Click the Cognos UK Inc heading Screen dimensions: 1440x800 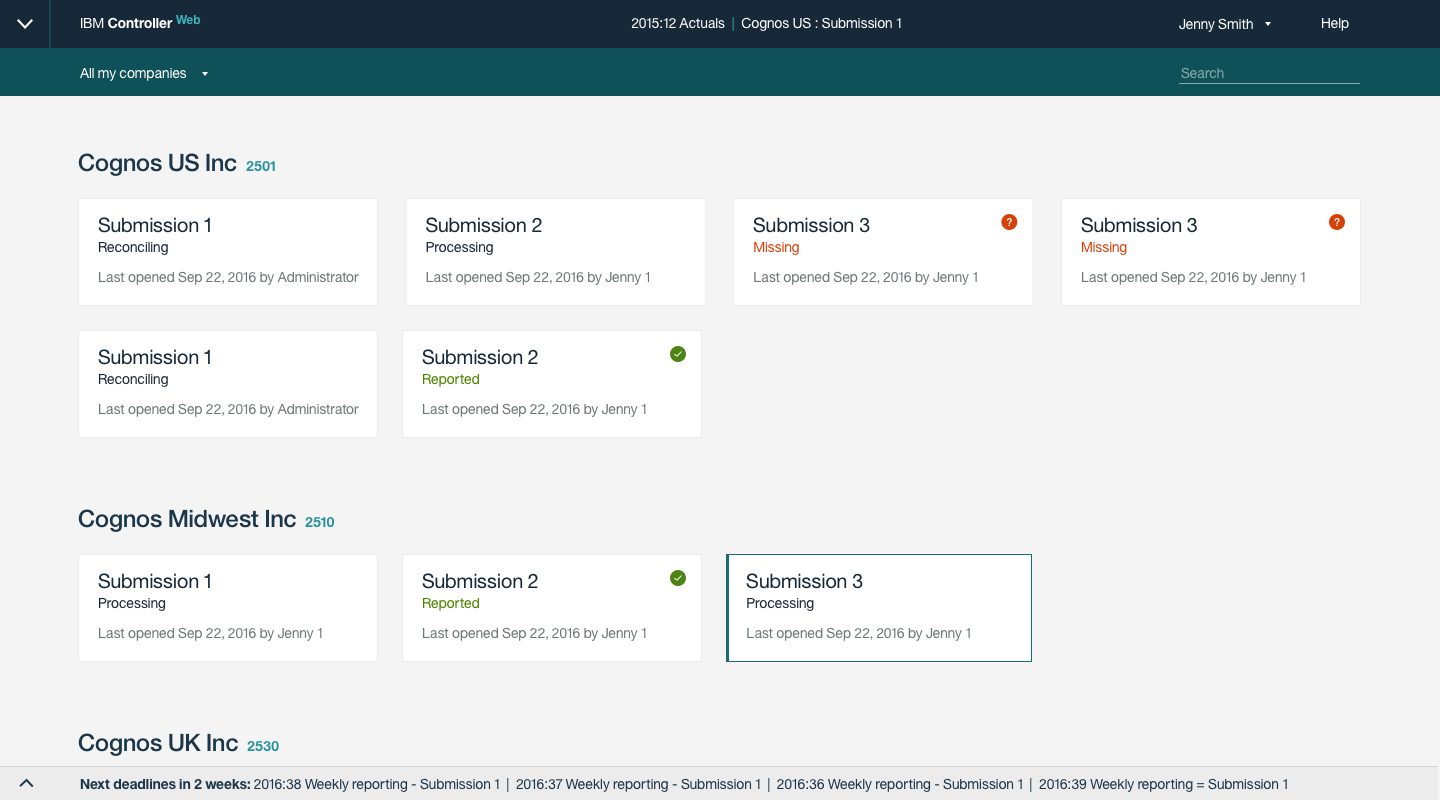click(x=158, y=743)
